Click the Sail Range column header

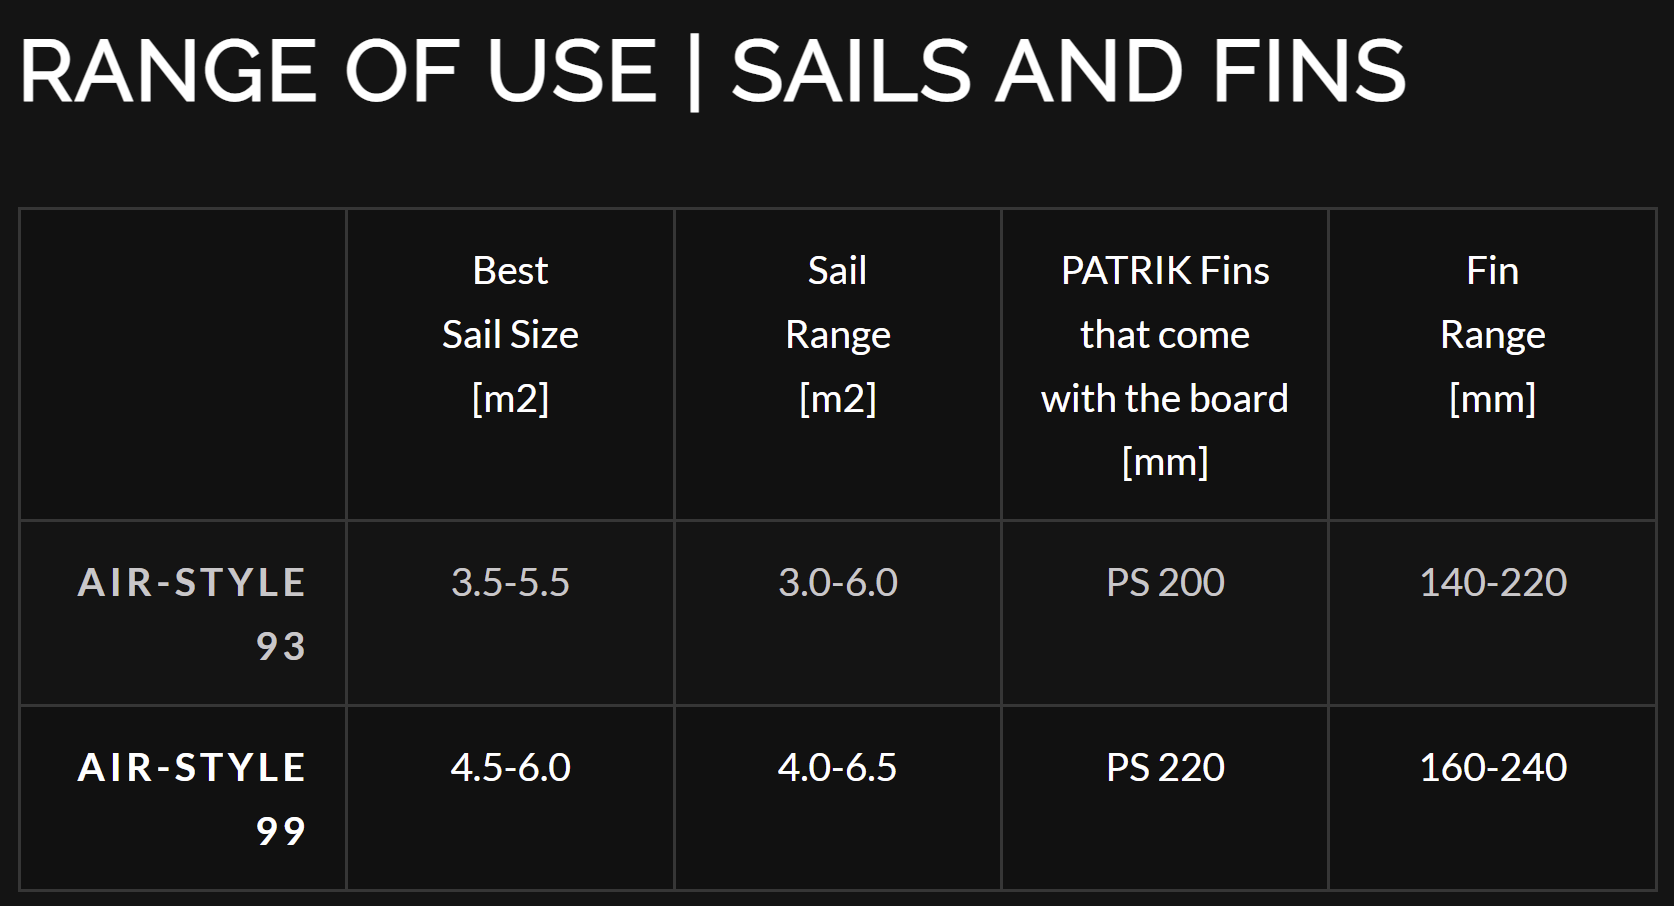(838, 334)
